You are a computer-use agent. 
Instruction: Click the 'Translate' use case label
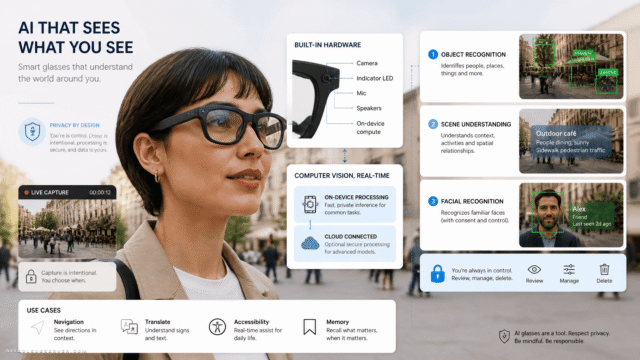(x=158, y=322)
